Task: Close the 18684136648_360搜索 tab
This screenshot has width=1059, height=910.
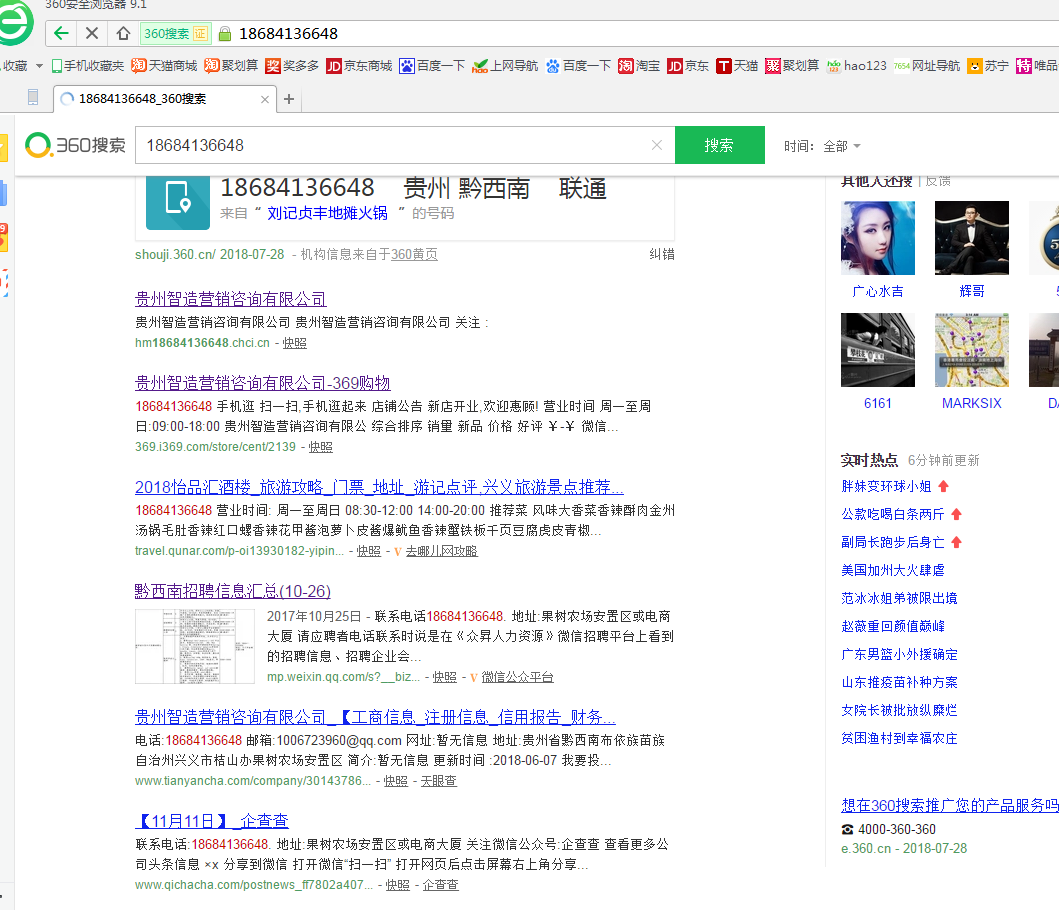Action: (x=265, y=99)
